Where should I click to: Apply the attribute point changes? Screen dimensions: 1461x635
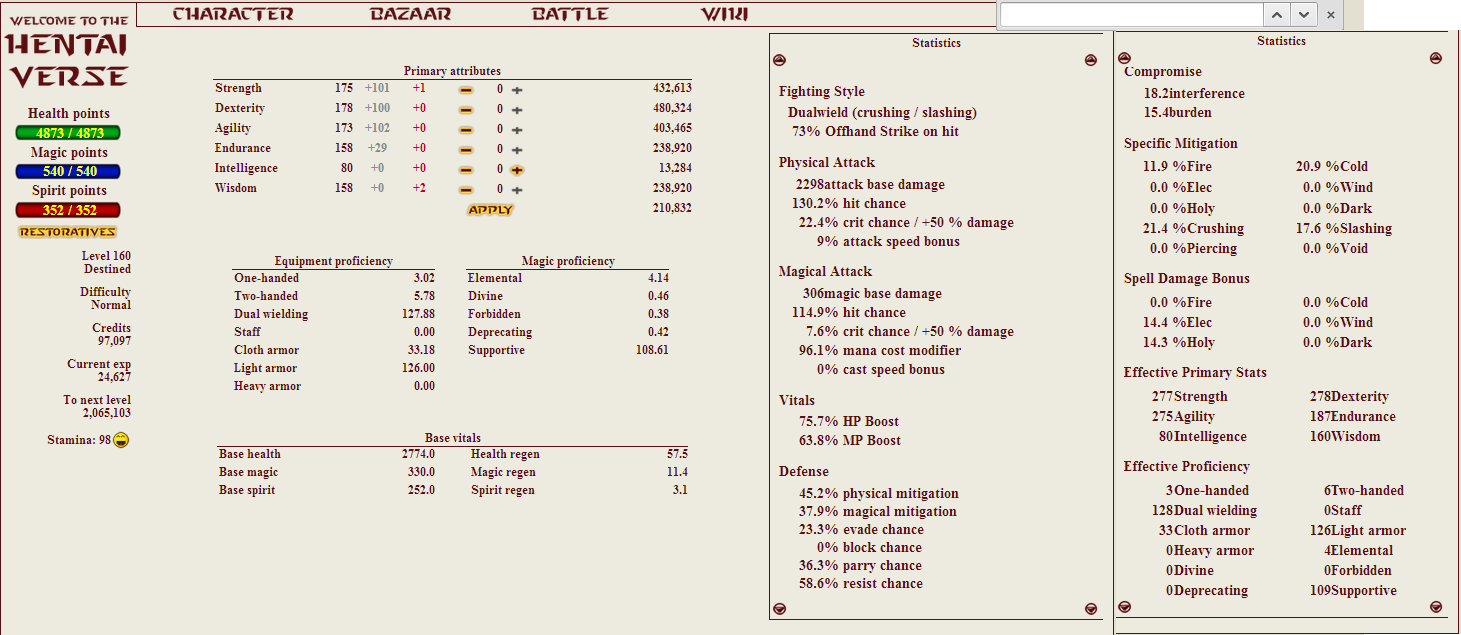coord(490,210)
